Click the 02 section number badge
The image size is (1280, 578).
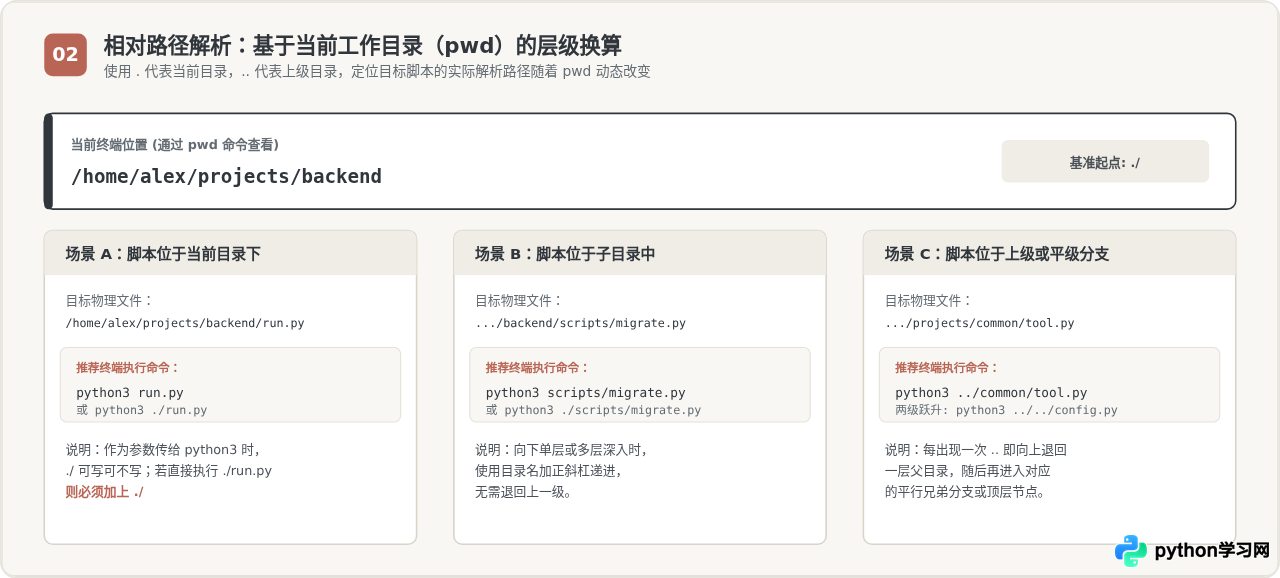(65, 54)
